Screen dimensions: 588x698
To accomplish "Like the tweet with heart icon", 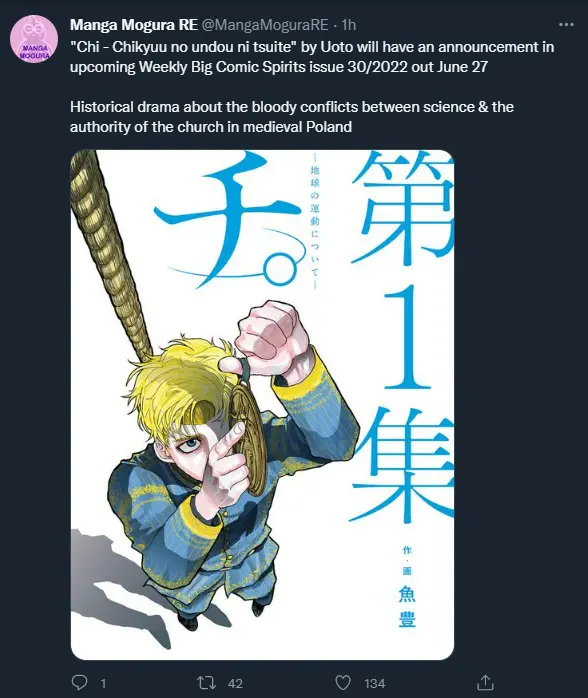I will coord(343,683).
